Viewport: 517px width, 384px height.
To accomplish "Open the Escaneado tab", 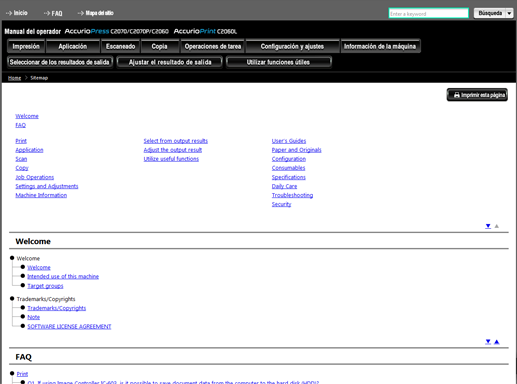I will 120,46.
